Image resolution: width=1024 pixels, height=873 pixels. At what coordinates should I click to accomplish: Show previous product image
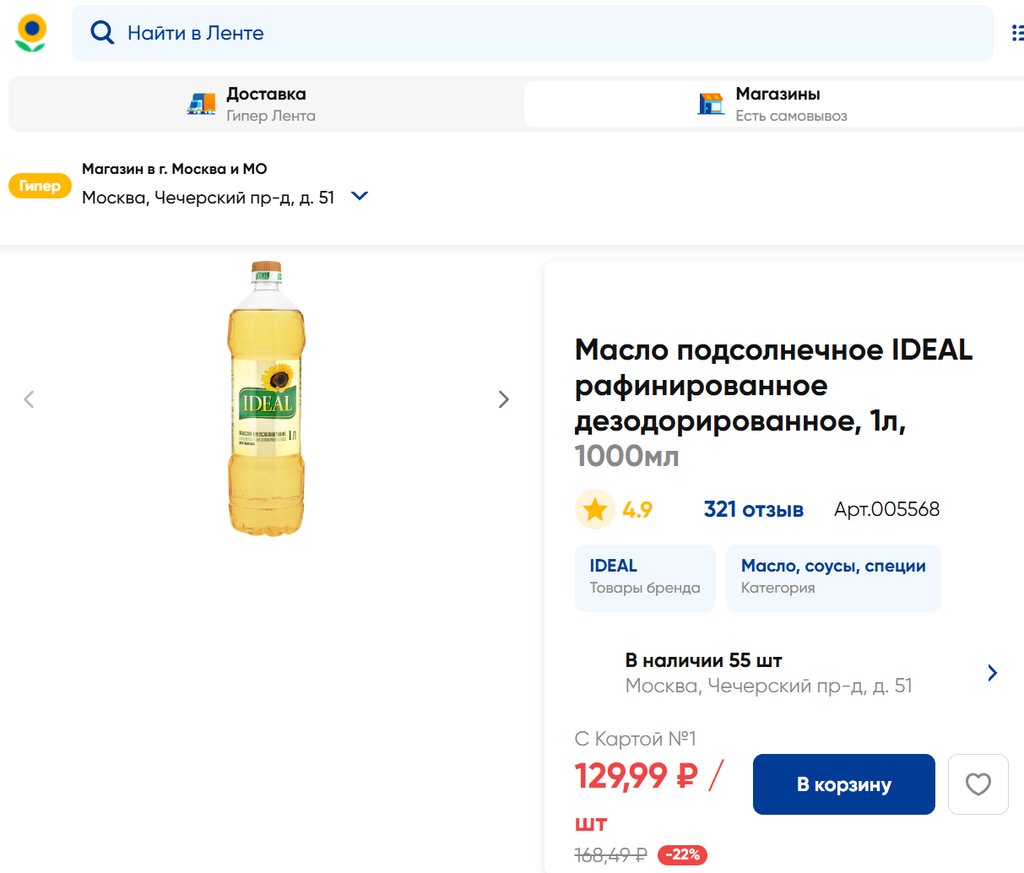click(29, 400)
